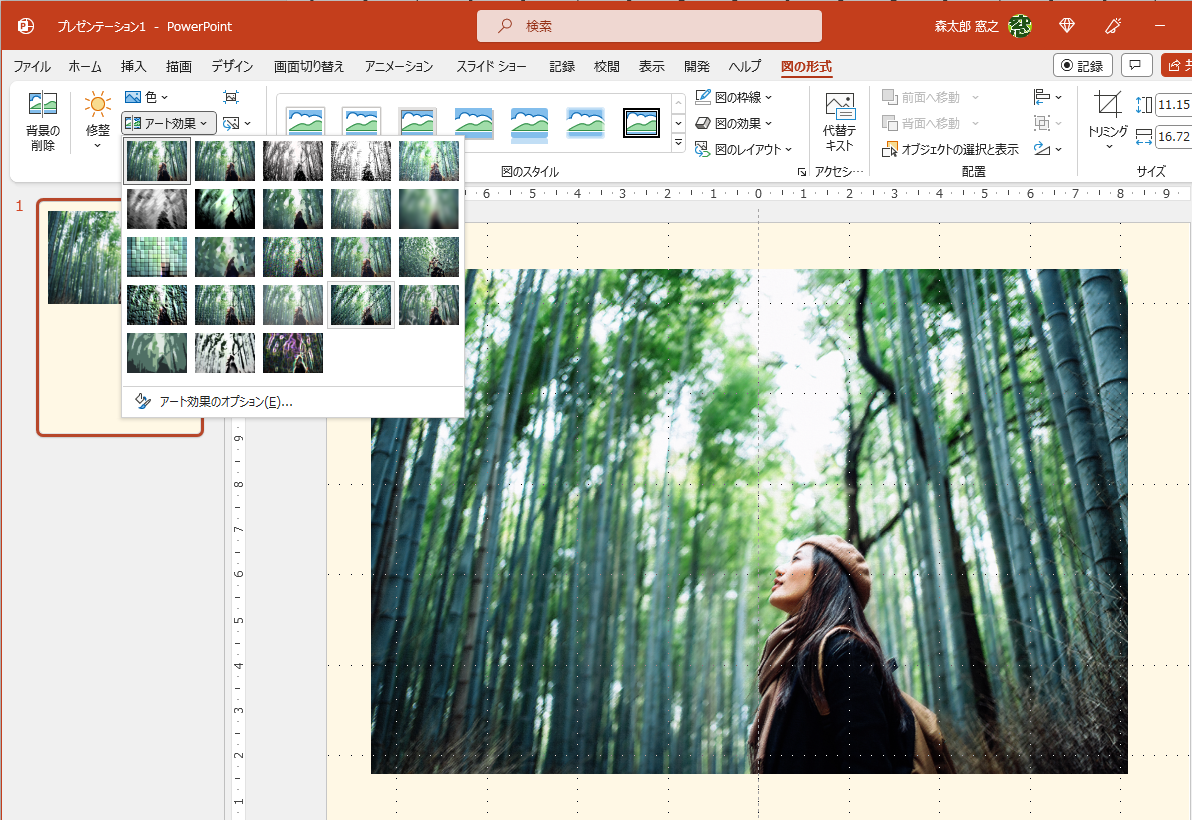This screenshot has width=1192, height=820.
Task: Apply the grid-patterned Light Screen effect
Action: (157, 257)
